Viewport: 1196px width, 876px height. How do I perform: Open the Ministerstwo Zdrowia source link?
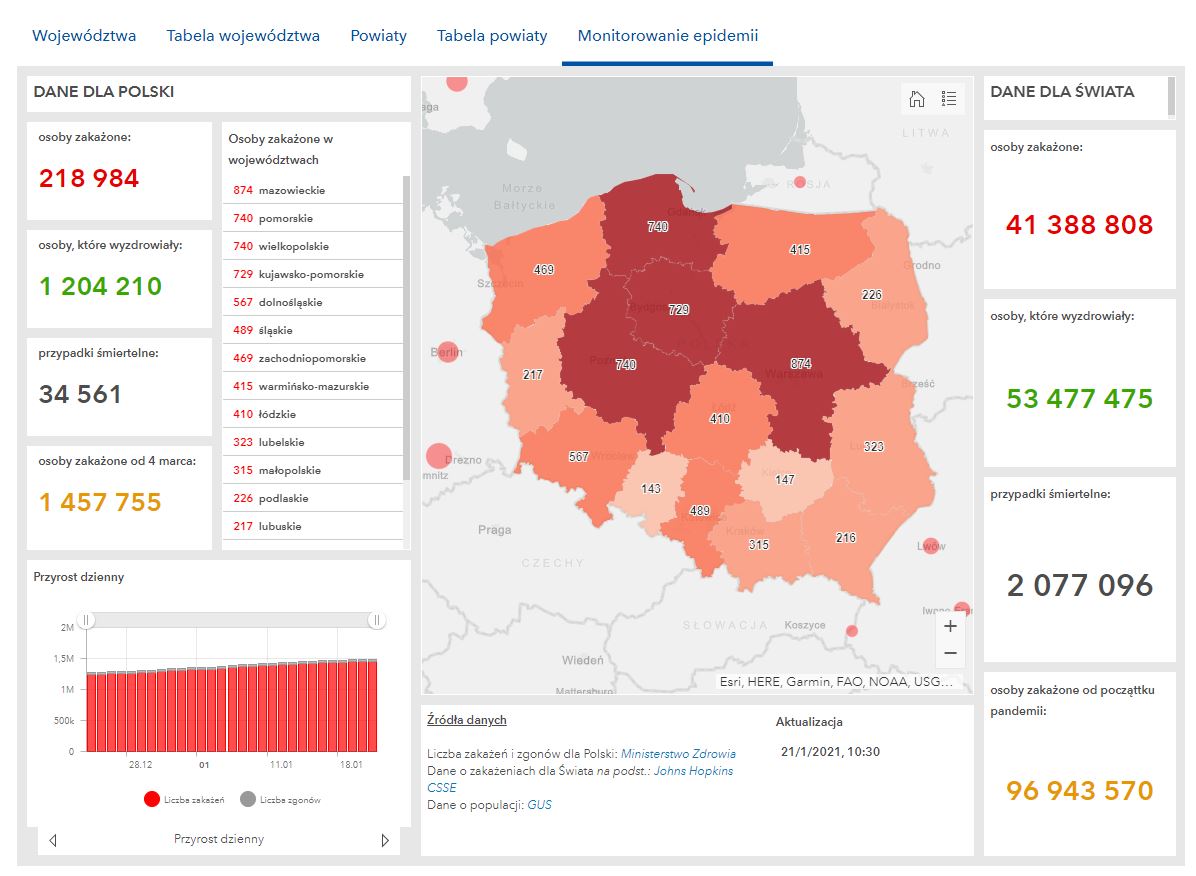678,754
